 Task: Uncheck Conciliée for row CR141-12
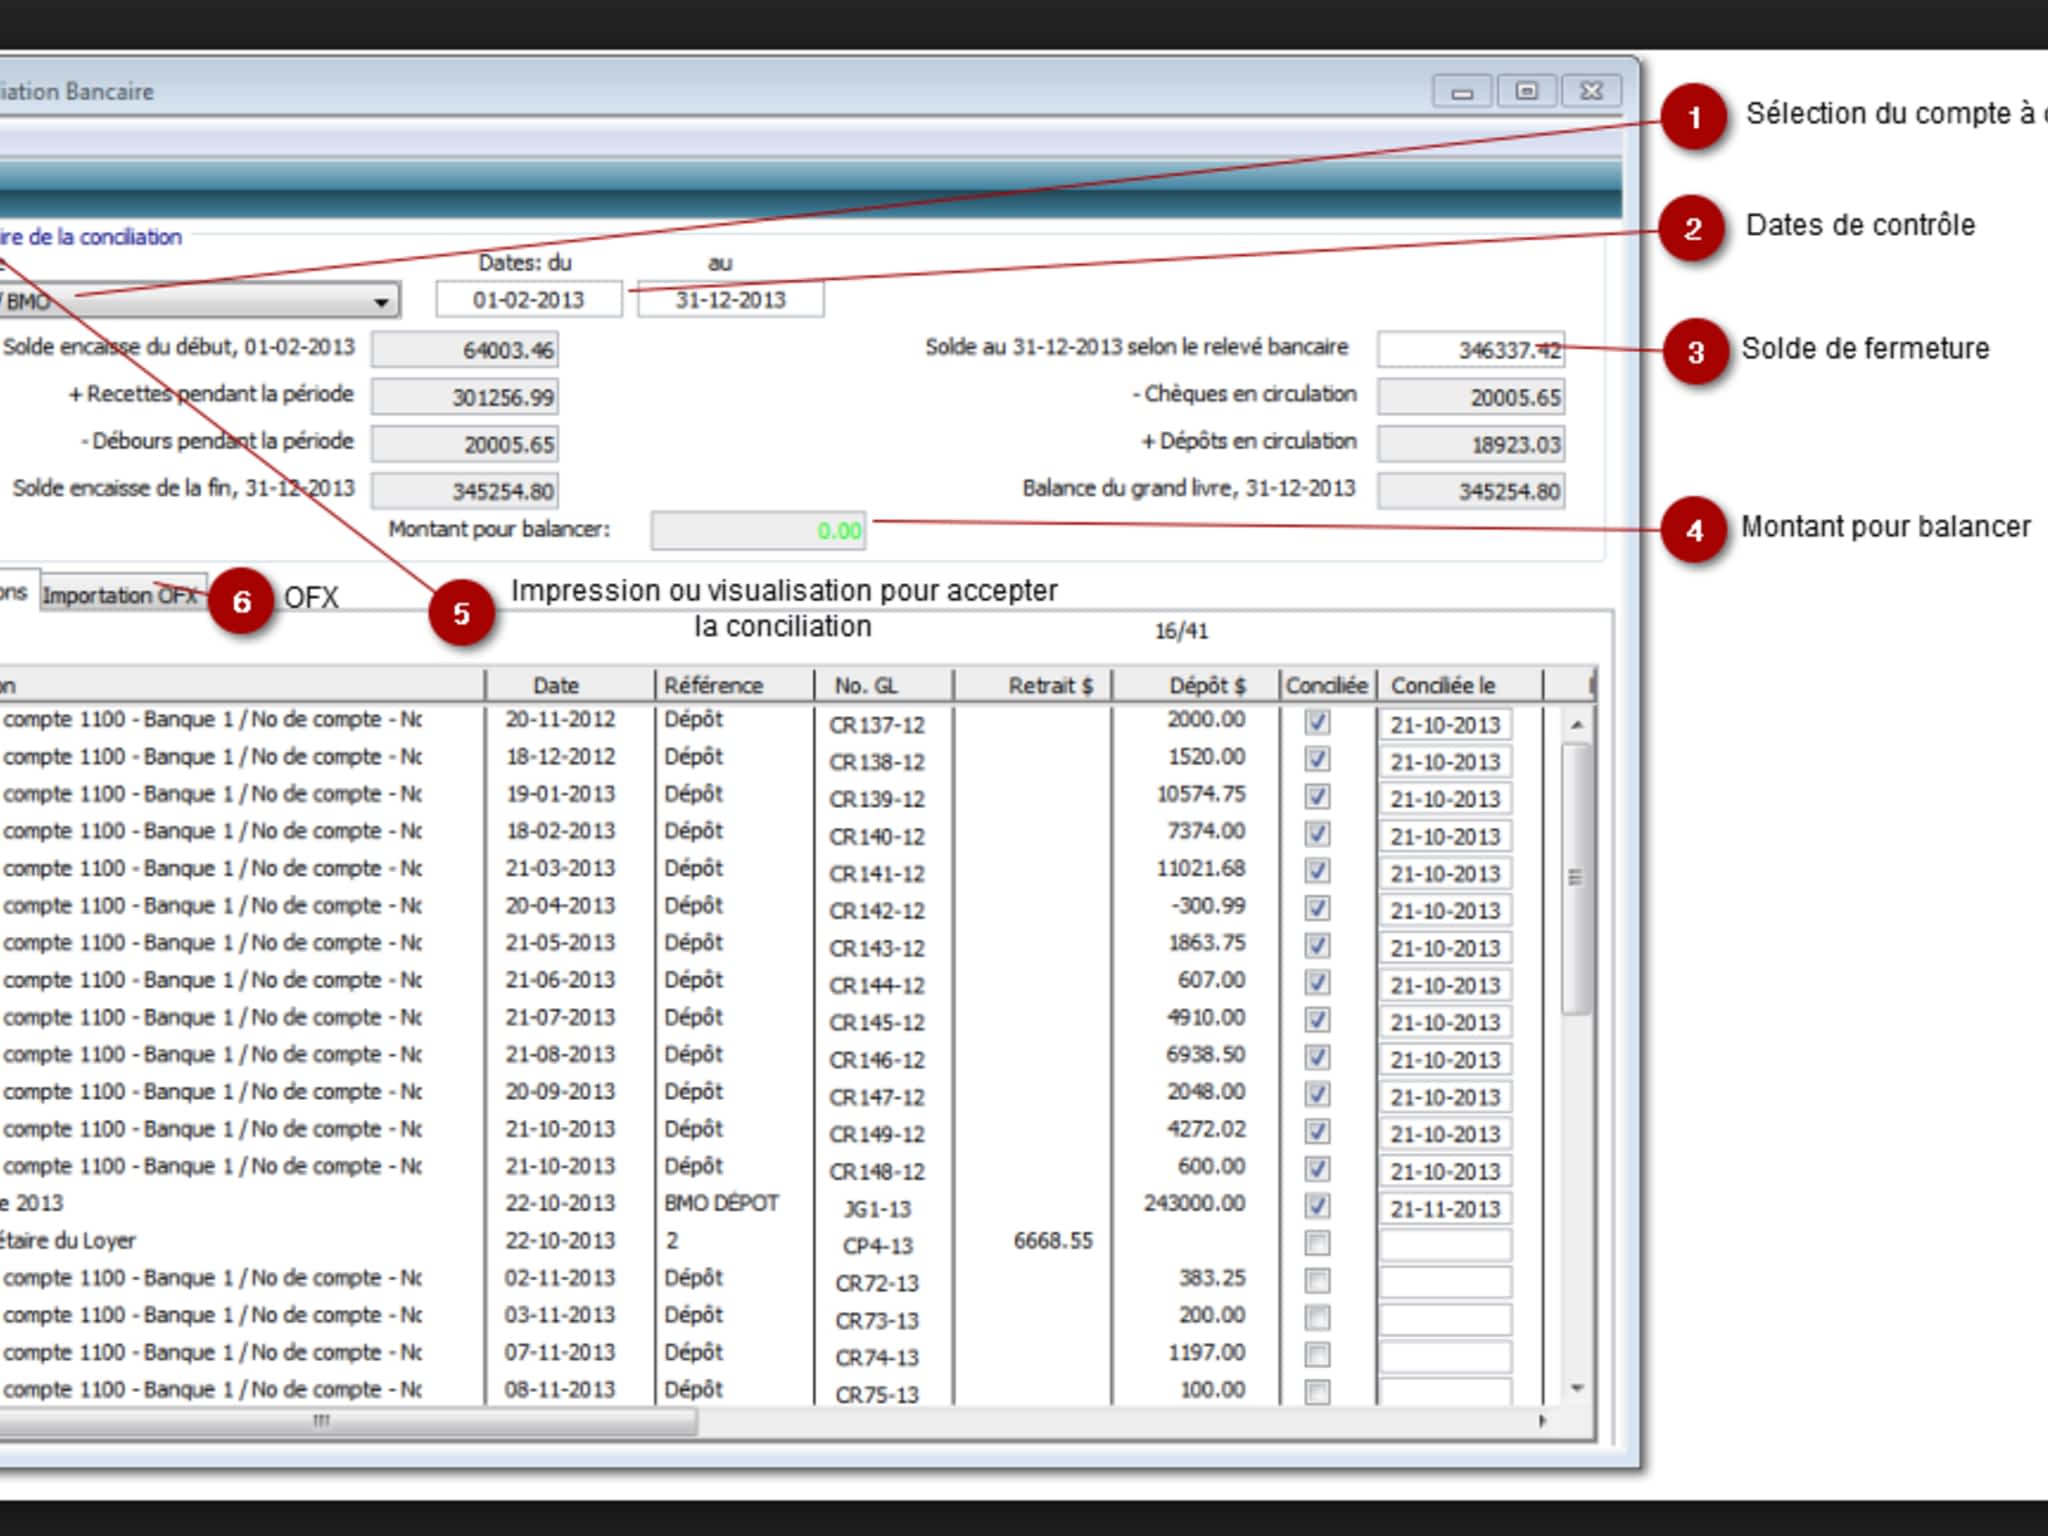[1318, 870]
